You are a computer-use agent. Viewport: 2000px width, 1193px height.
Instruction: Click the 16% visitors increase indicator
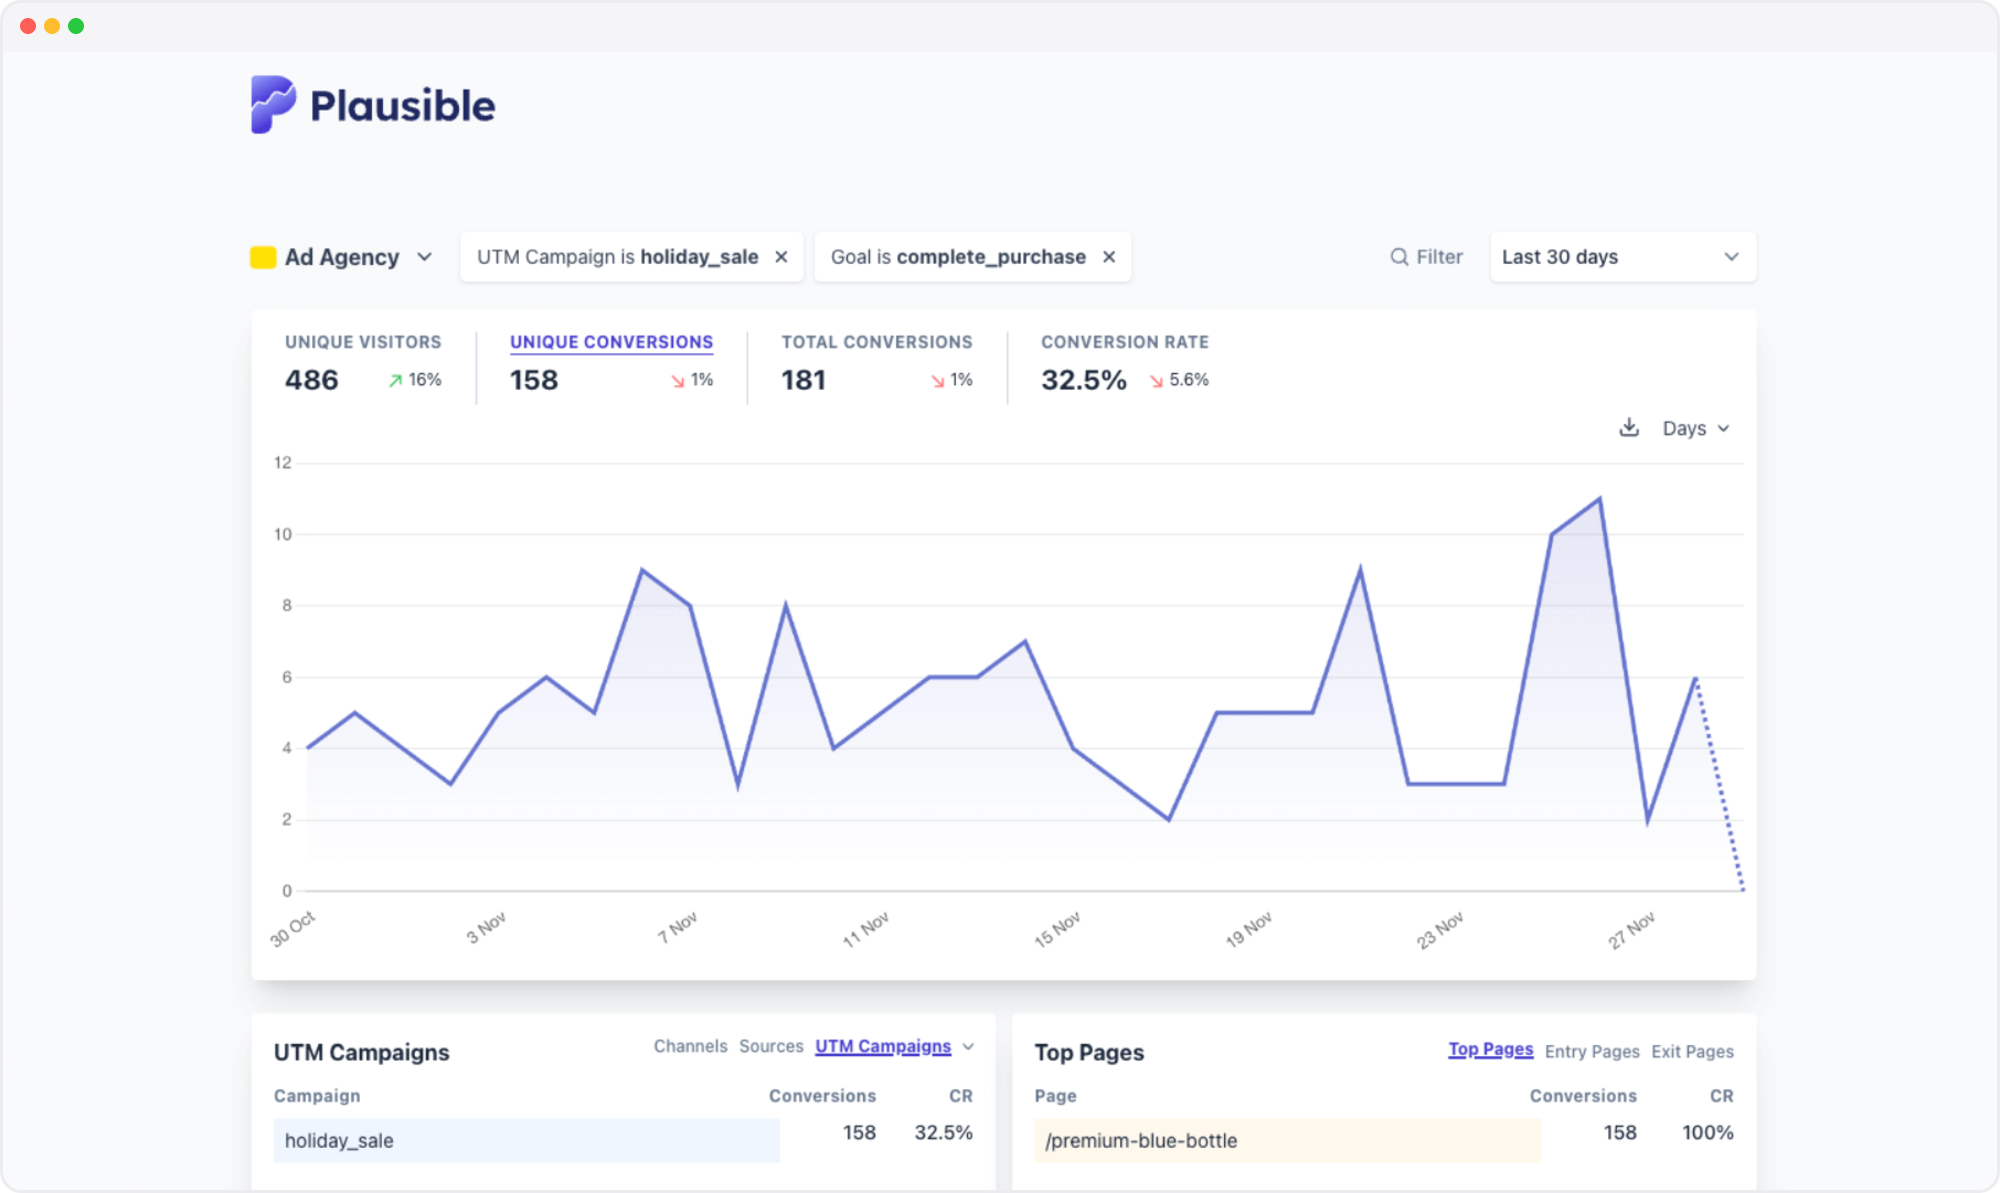tap(415, 380)
